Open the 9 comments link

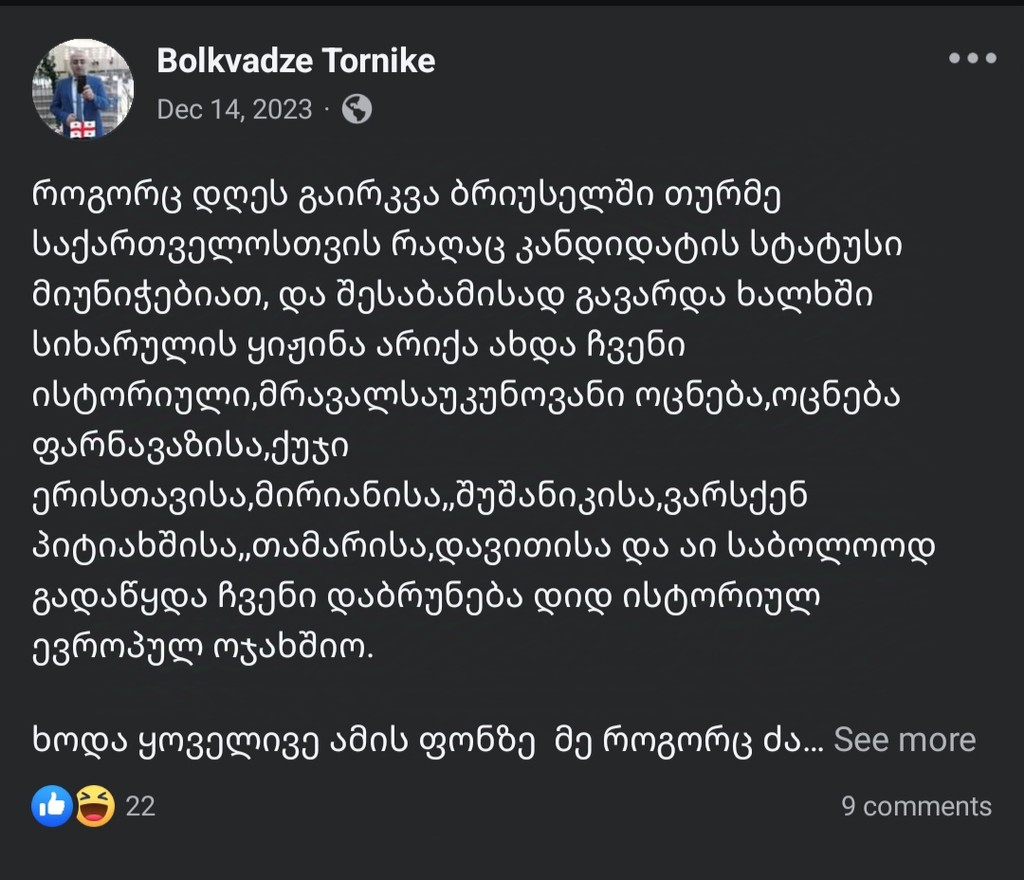(x=916, y=806)
